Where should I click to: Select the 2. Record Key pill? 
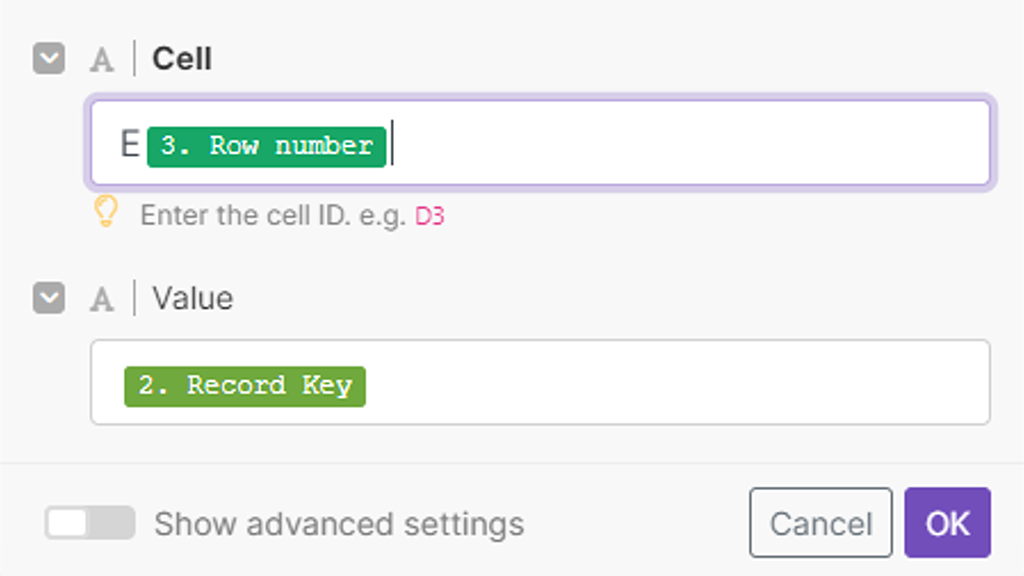point(245,386)
